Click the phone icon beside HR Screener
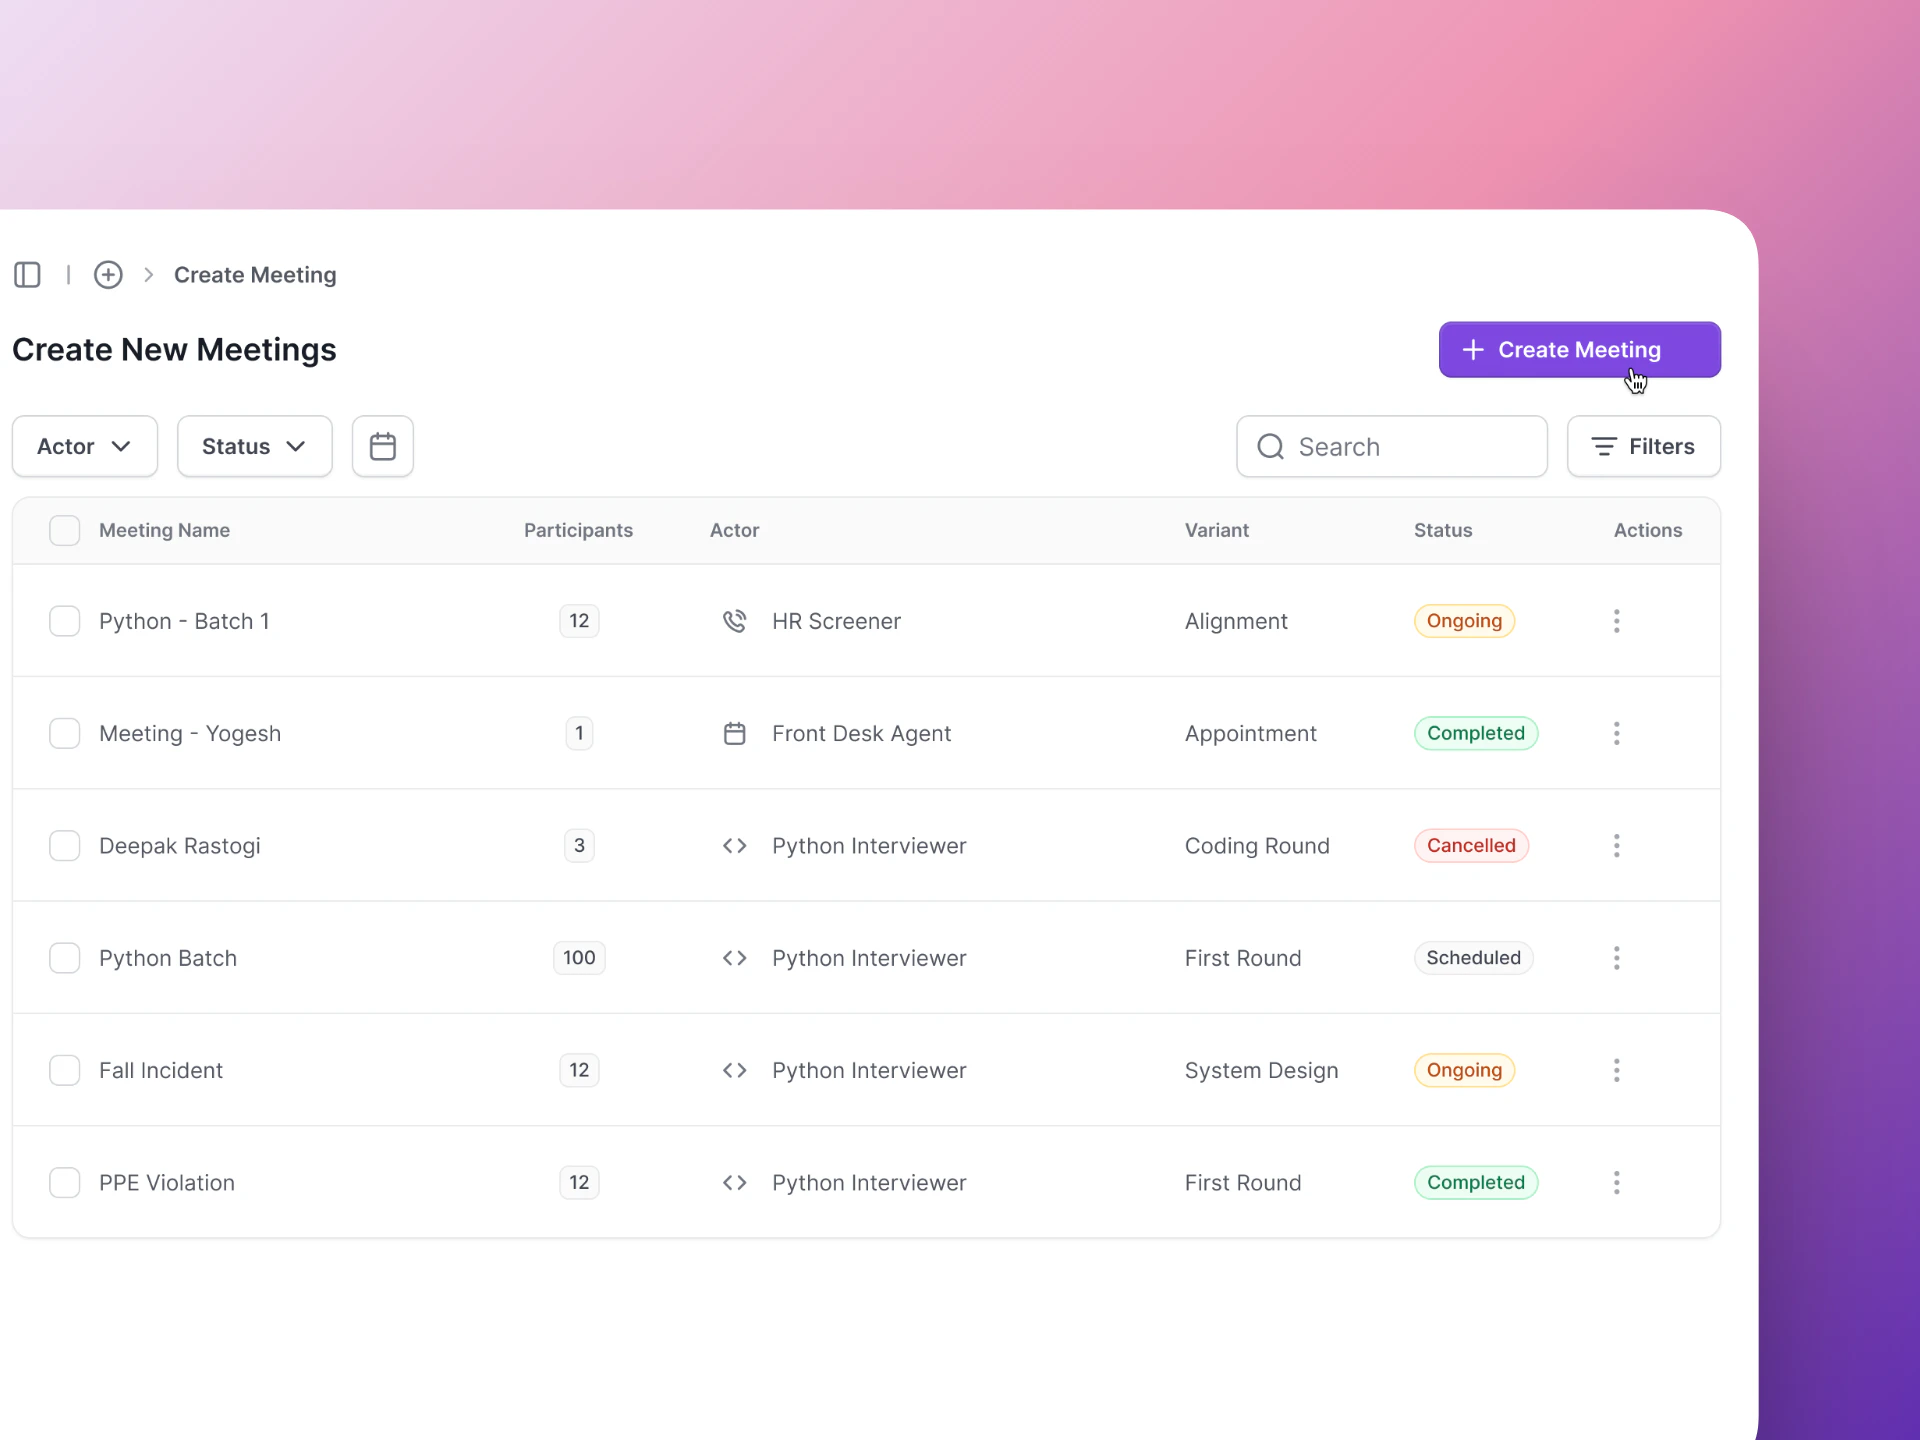 tap(734, 621)
